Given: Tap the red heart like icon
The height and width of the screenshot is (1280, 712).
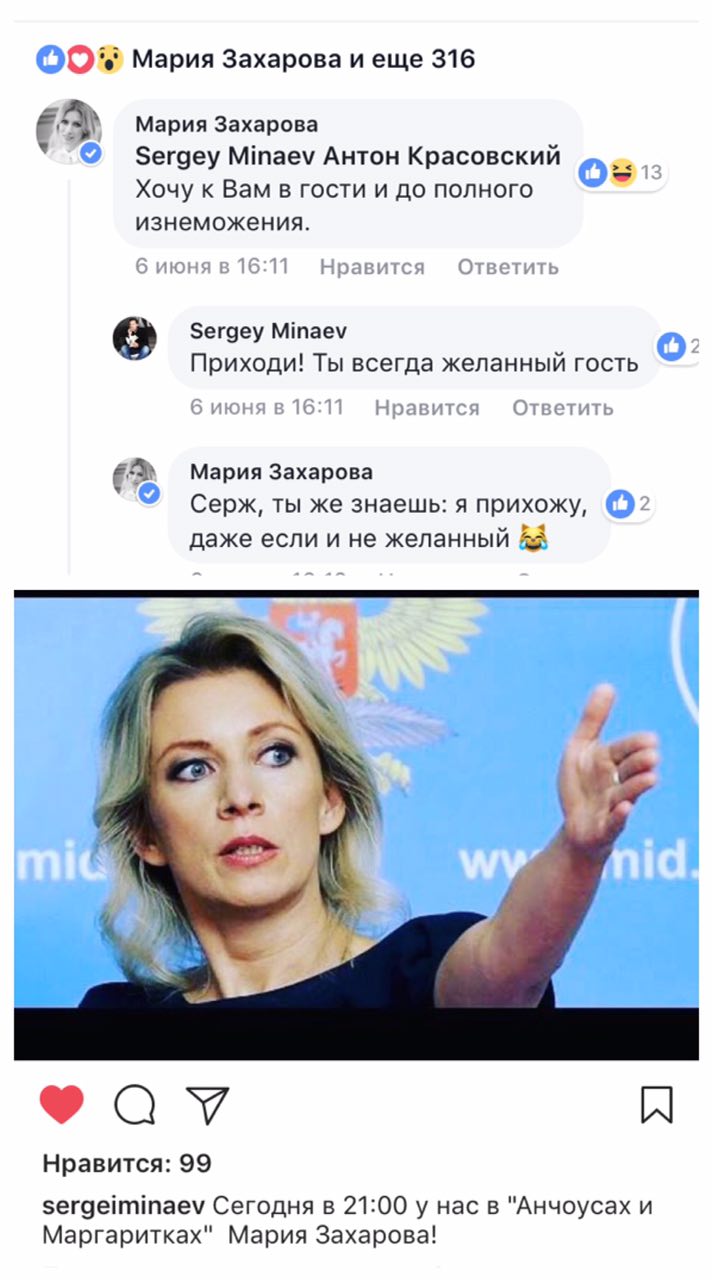Looking at the screenshot, I should pos(62,1104).
